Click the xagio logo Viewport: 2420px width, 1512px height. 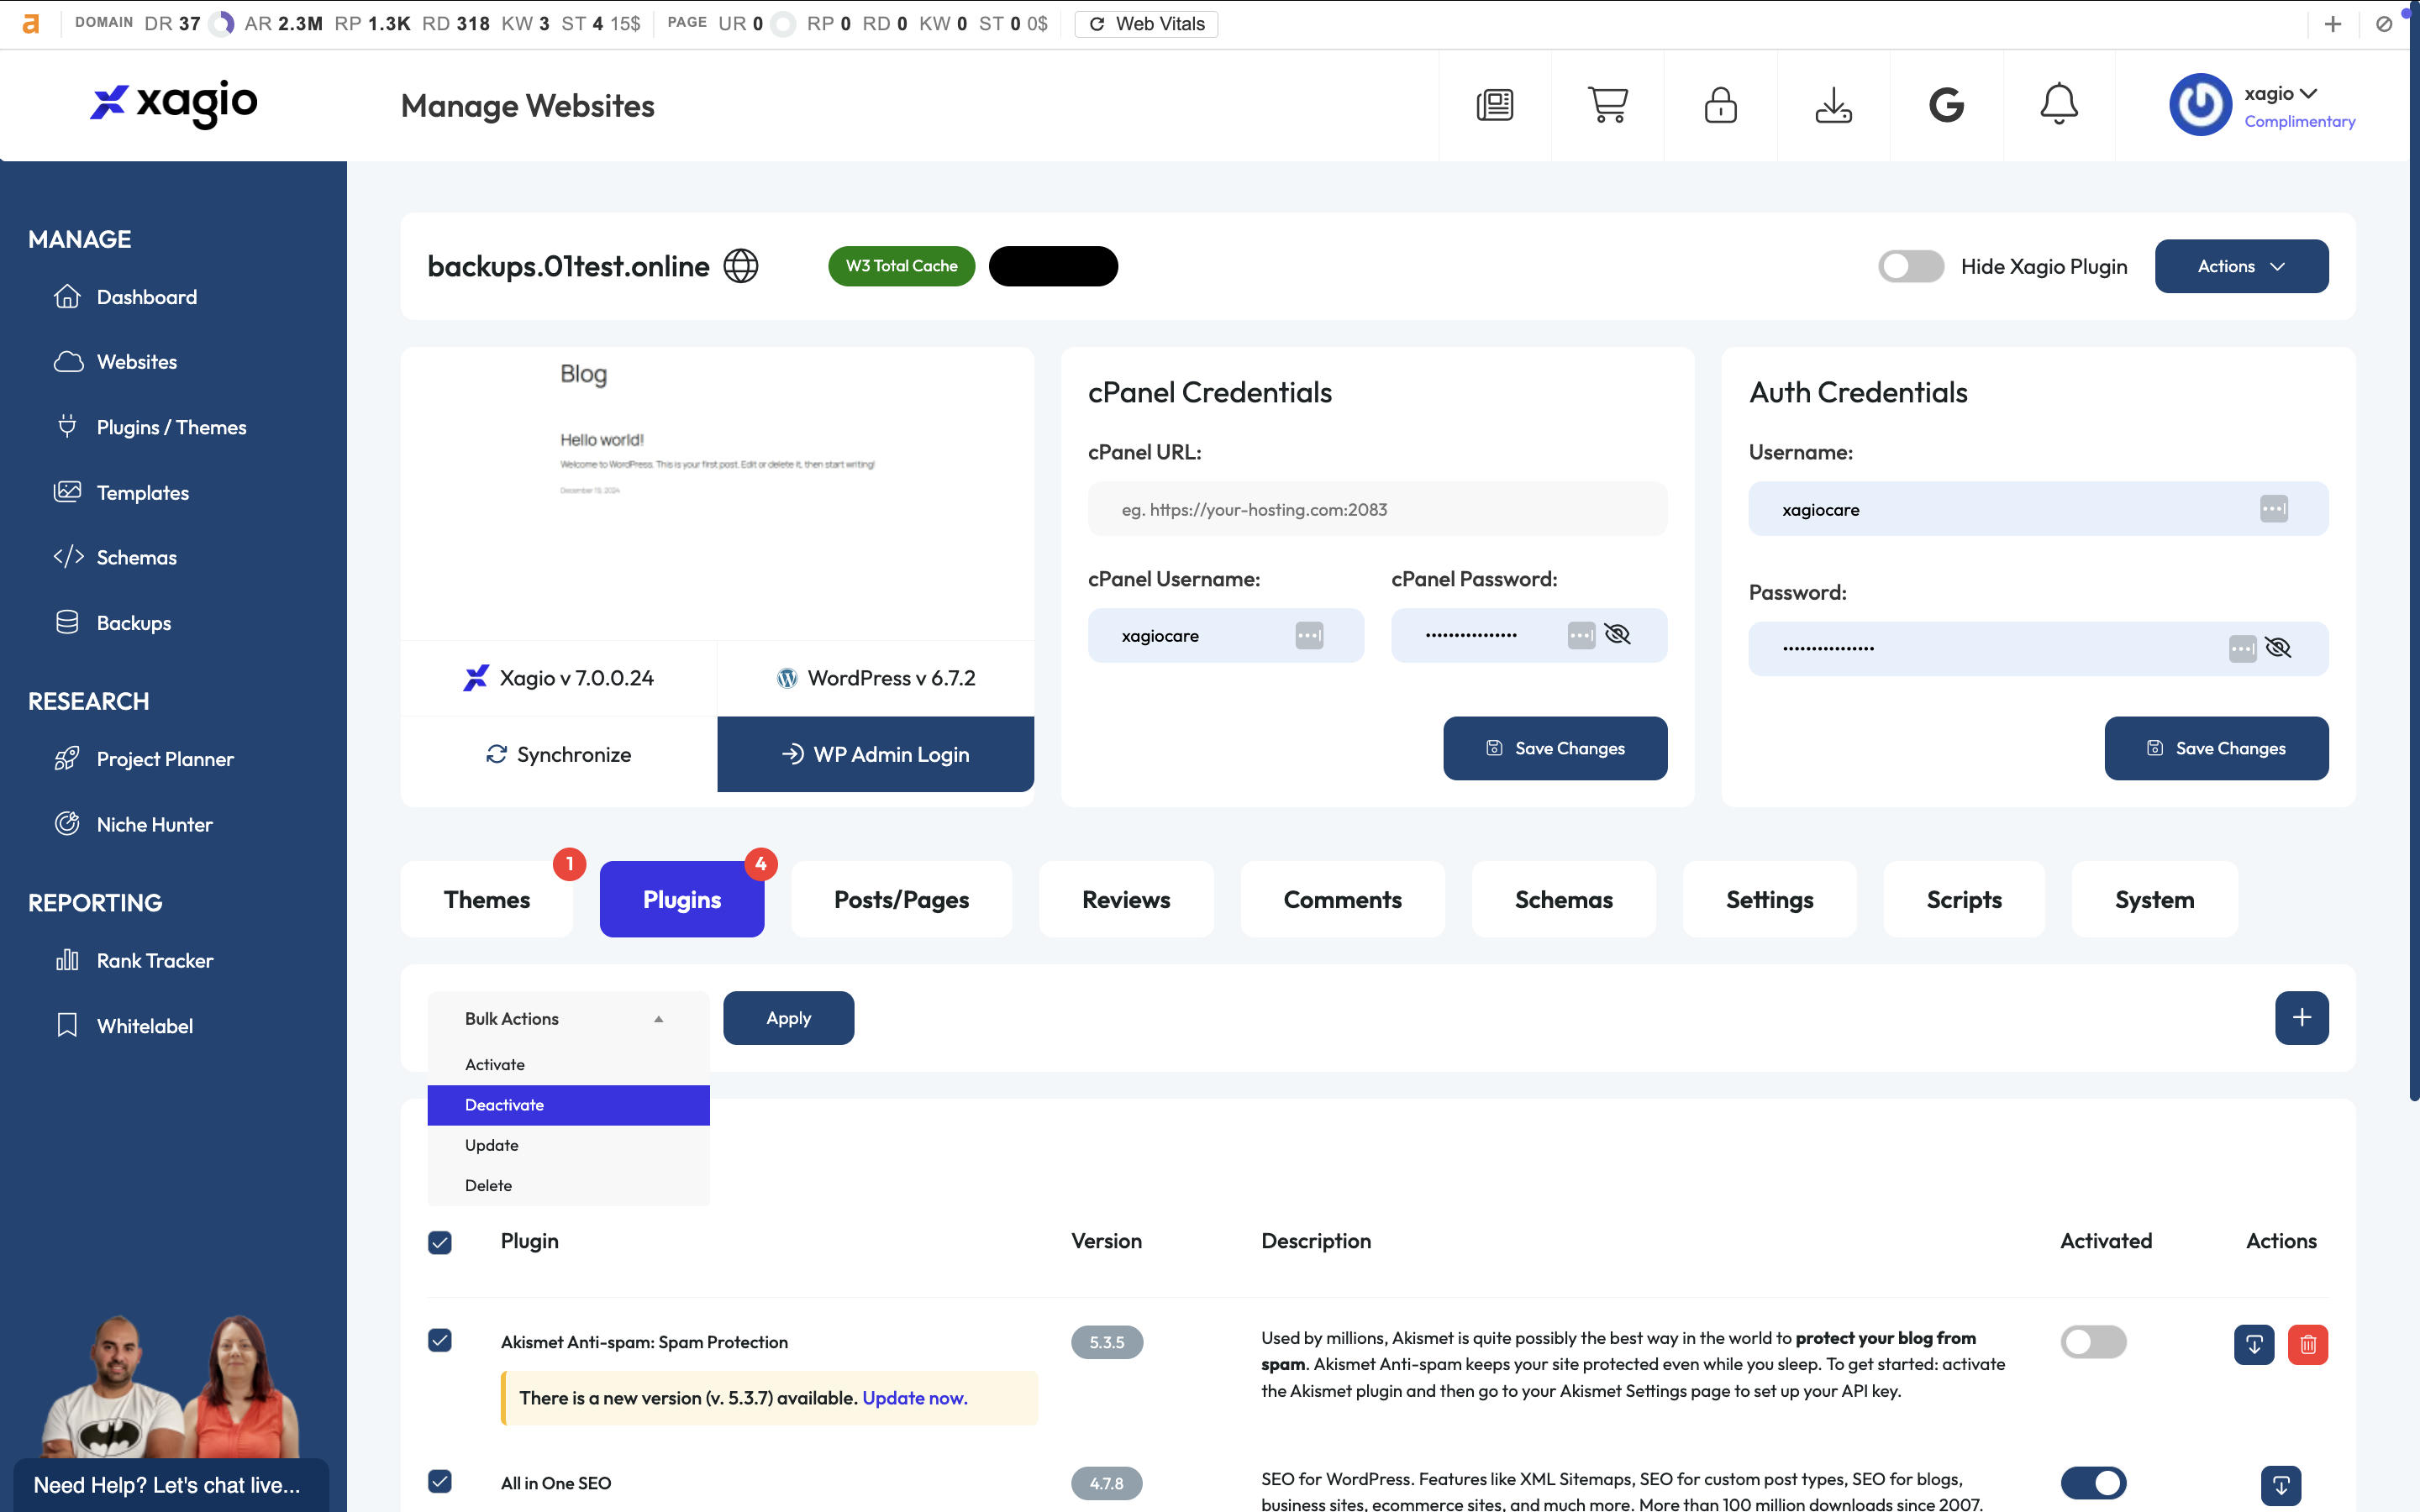[x=174, y=103]
